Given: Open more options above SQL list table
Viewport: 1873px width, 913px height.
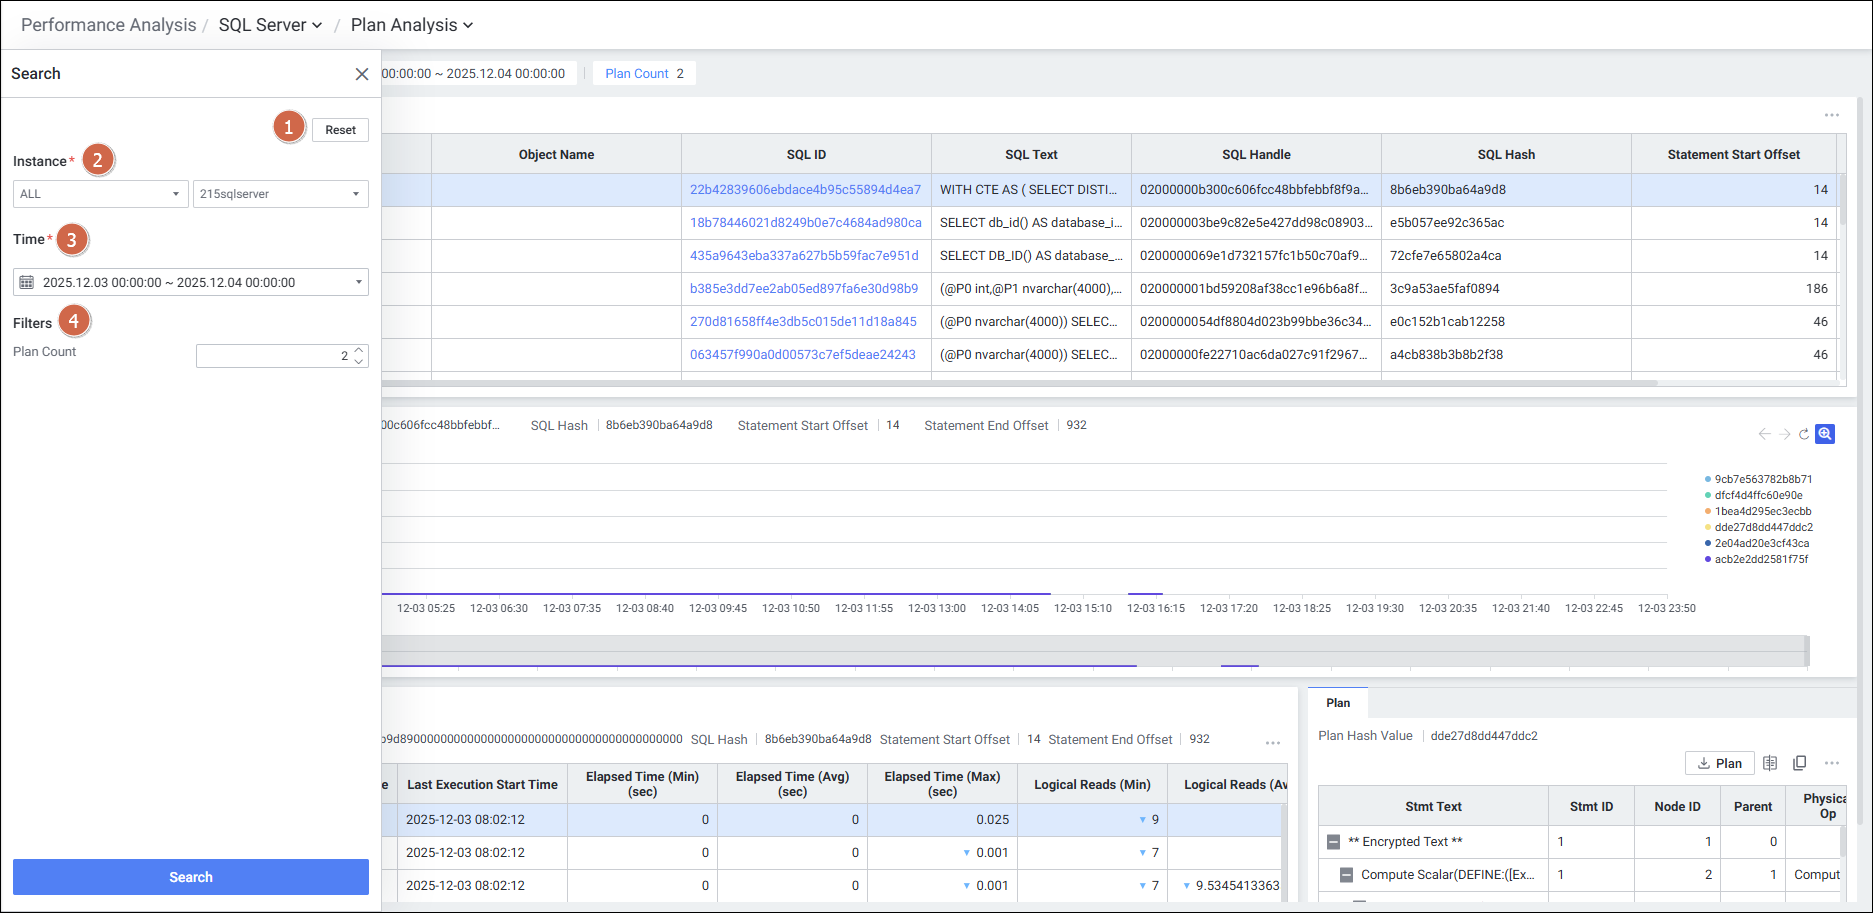Looking at the screenshot, I should coord(1831,115).
